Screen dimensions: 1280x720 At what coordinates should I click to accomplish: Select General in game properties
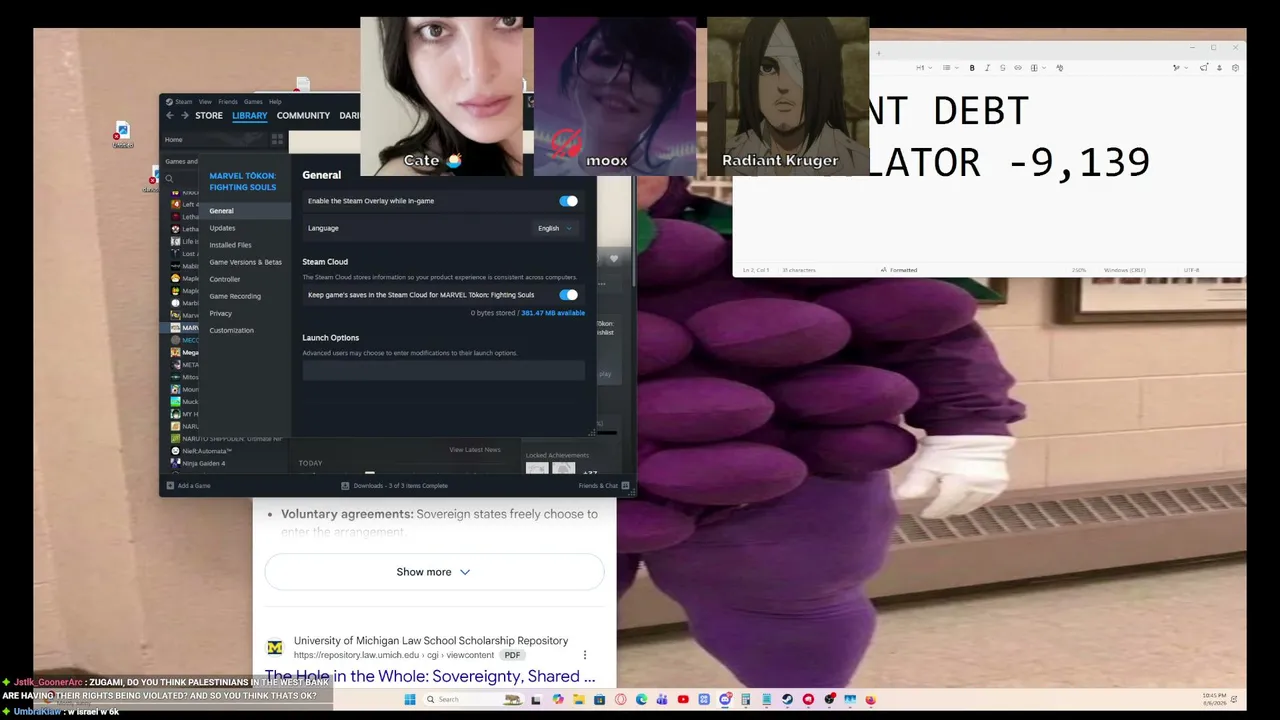(x=245, y=211)
